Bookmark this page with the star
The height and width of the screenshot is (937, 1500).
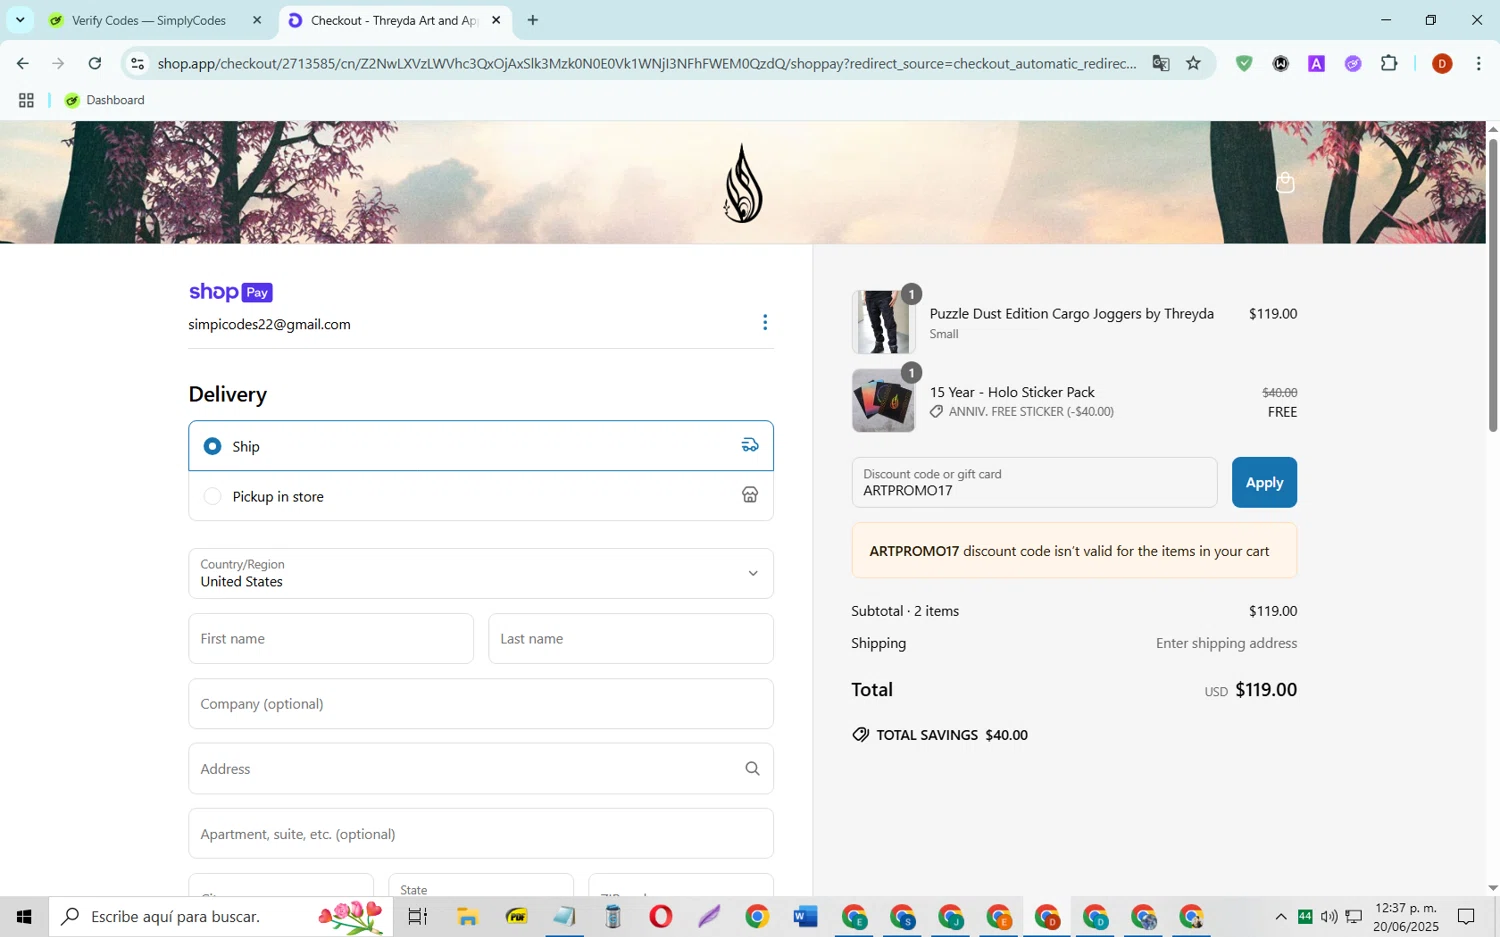coord(1193,63)
